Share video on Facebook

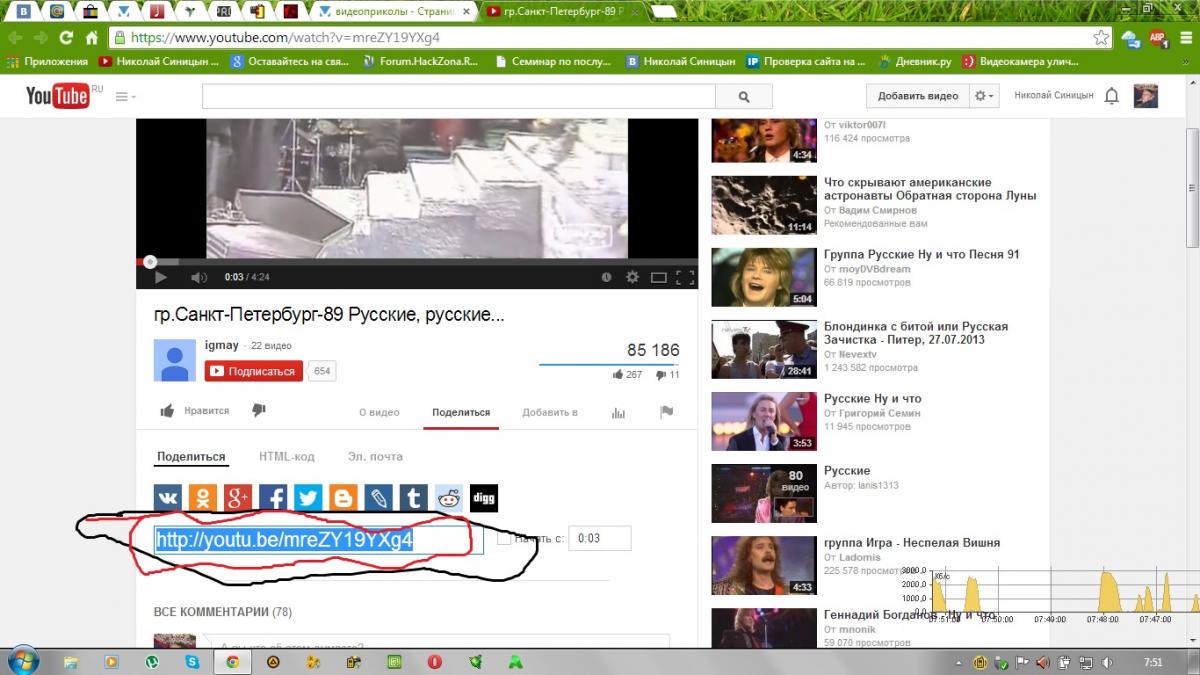click(273, 498)
